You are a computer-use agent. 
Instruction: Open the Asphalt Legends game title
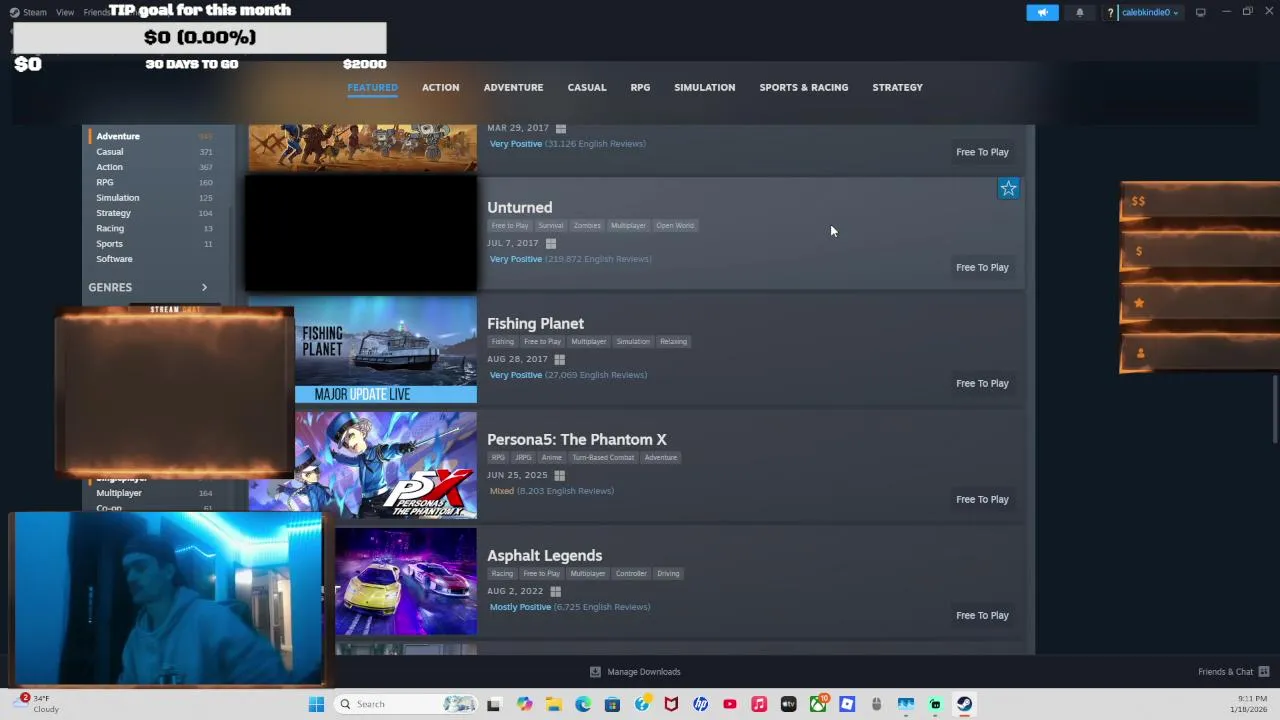[544, 556]
